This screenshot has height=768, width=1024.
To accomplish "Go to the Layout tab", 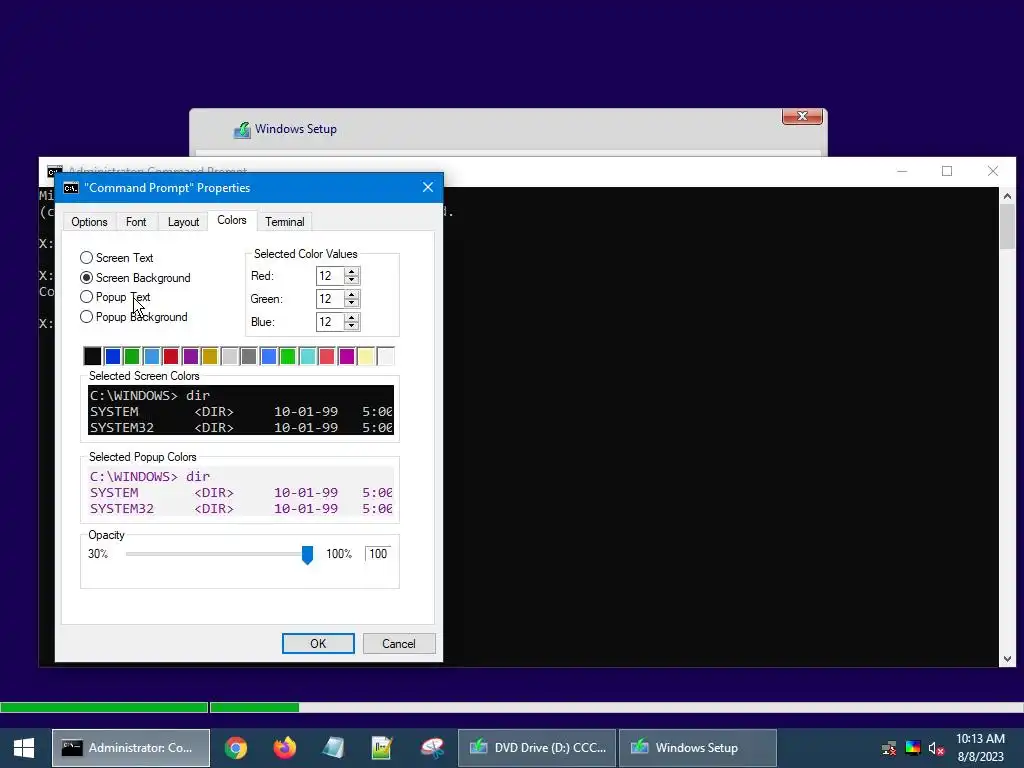I will click(183, 222).
